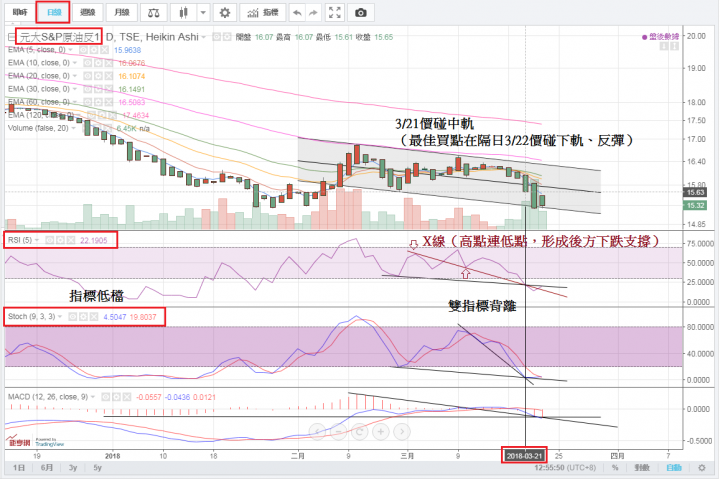720x479 pixels.
Task: Open settings gear for MACD indicator
Action: click(x=116, y=397)
